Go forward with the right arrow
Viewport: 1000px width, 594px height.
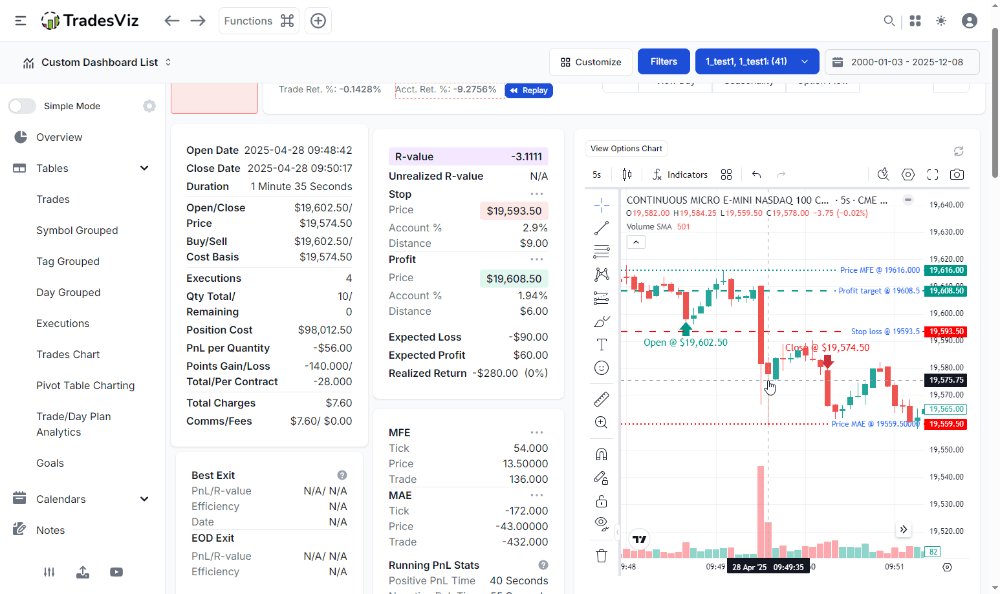click(198, 20)
